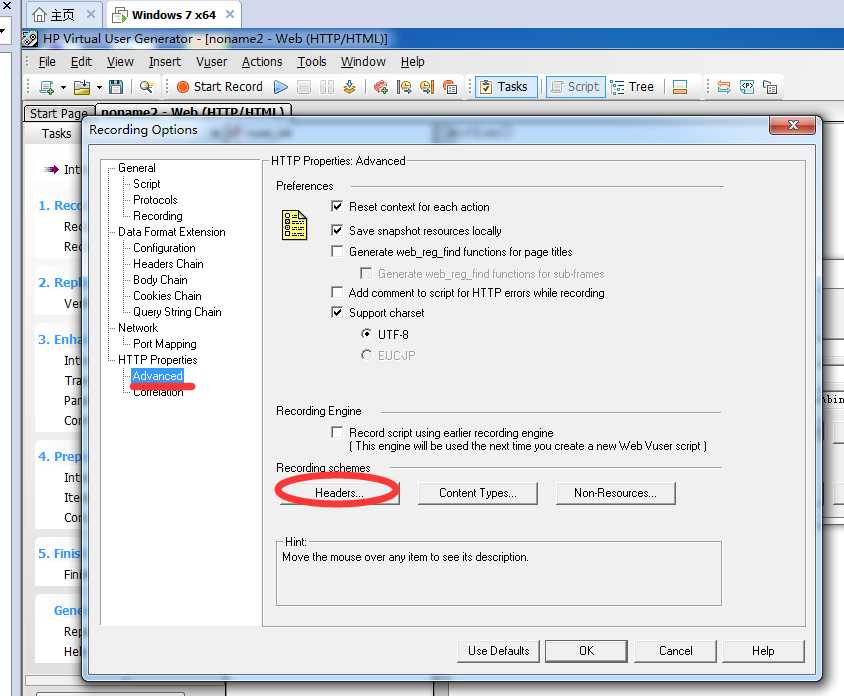This screenshot has width=844, height=696.
Task: Select the Windows 7 x64 VM tab
Action: [174, 15]
